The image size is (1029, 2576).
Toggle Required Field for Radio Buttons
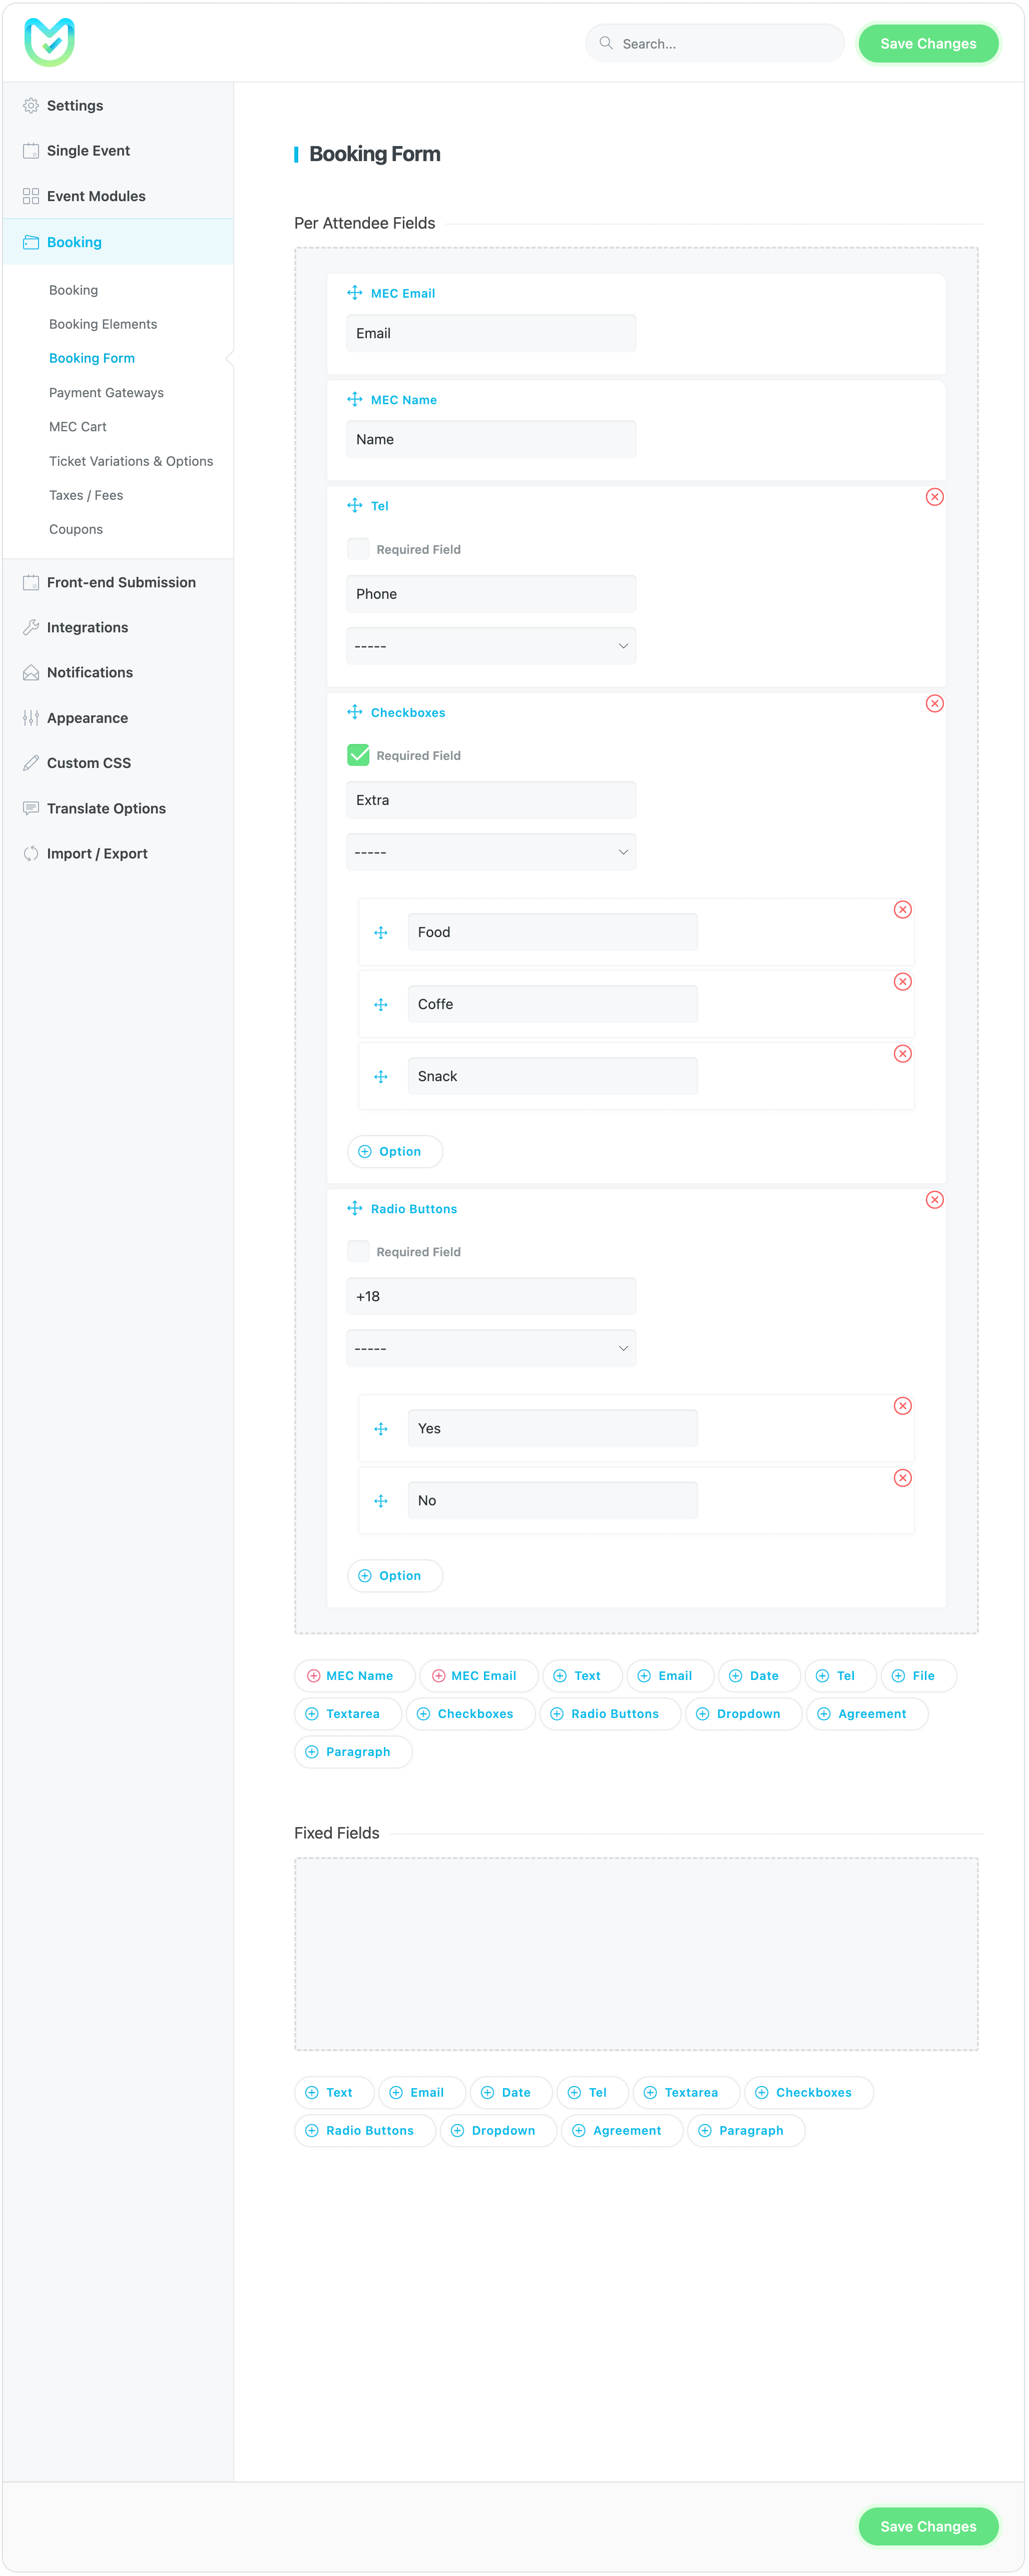click(358, 1251)
